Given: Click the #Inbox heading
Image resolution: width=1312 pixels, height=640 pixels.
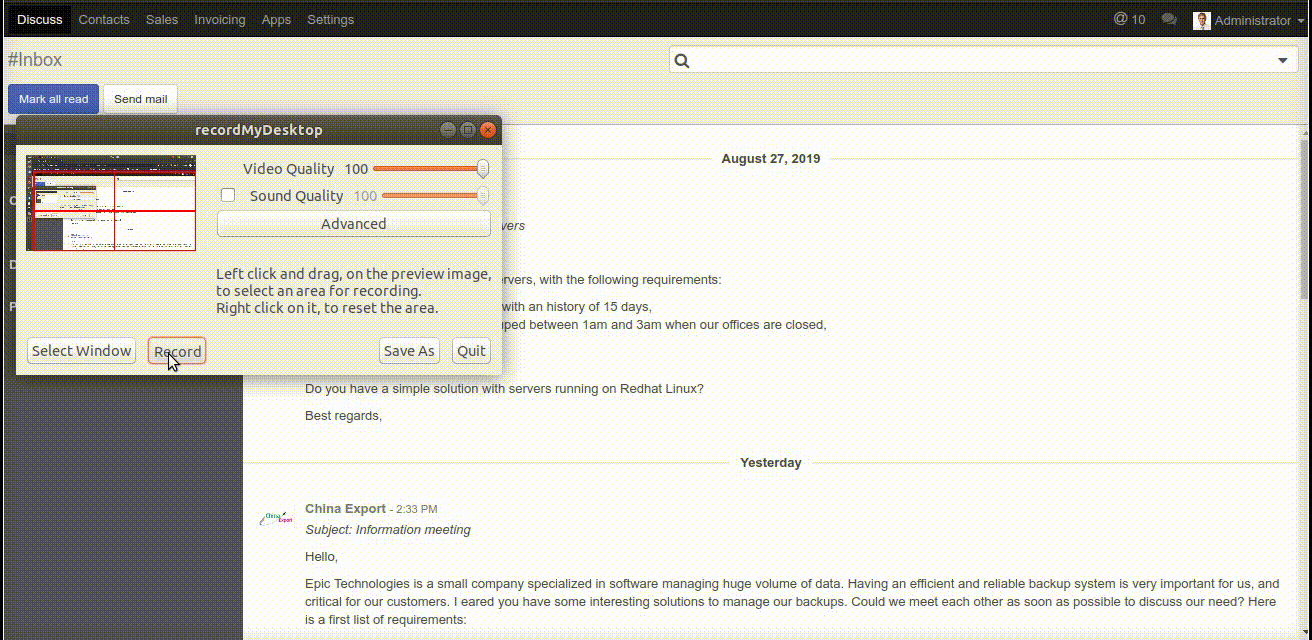Looking at the screenshot, I should point(35,60).
